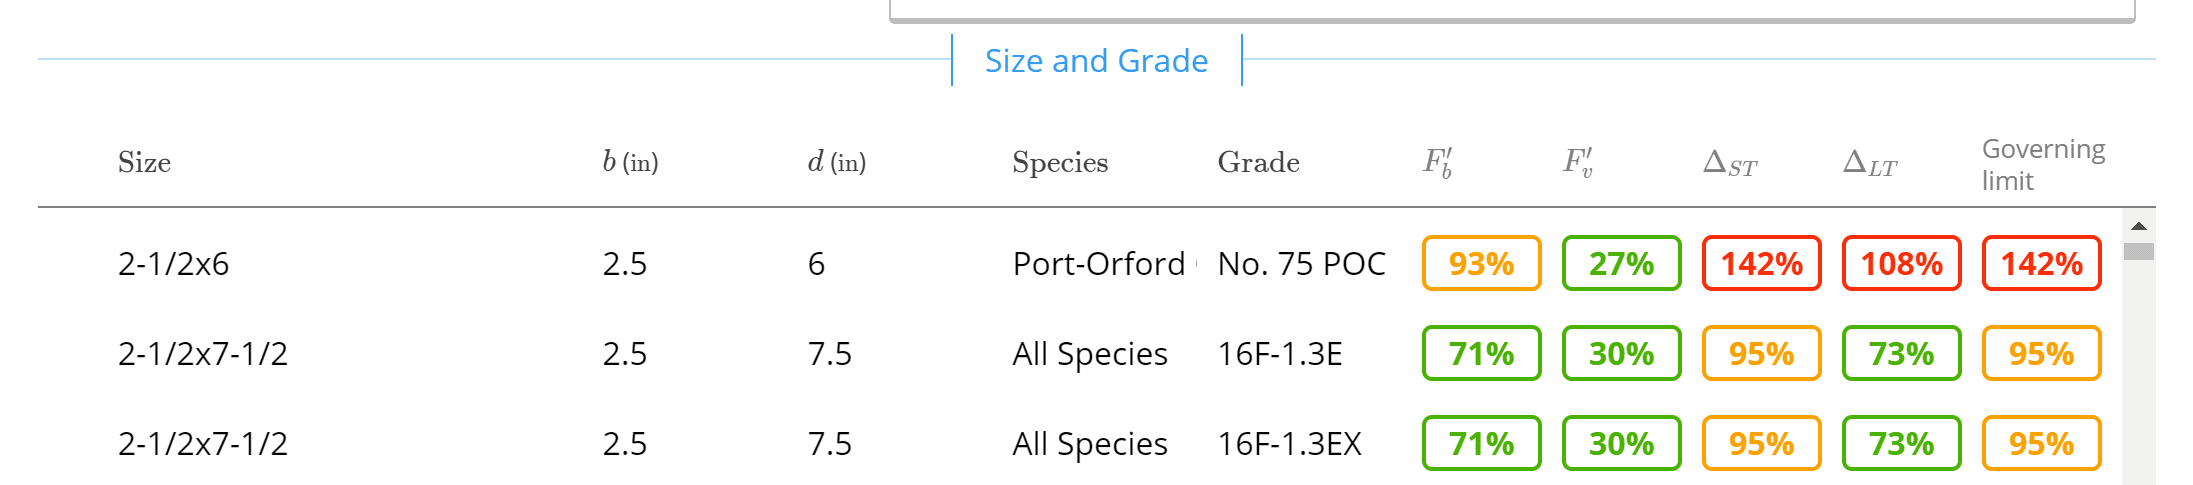The image size is (2193, 485).
Task: Open the Size and Grade section tab
Action: pyautogui.click(x=1096, y=61)
